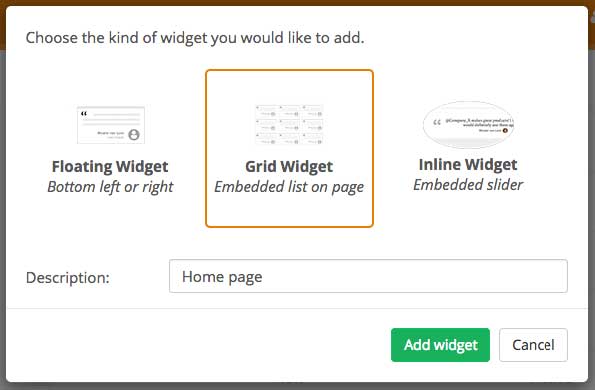The height and width of the screenshot is (390, 595).
Task: Click the quote mark icon in Floating preview
Action: tap(84, 113)
